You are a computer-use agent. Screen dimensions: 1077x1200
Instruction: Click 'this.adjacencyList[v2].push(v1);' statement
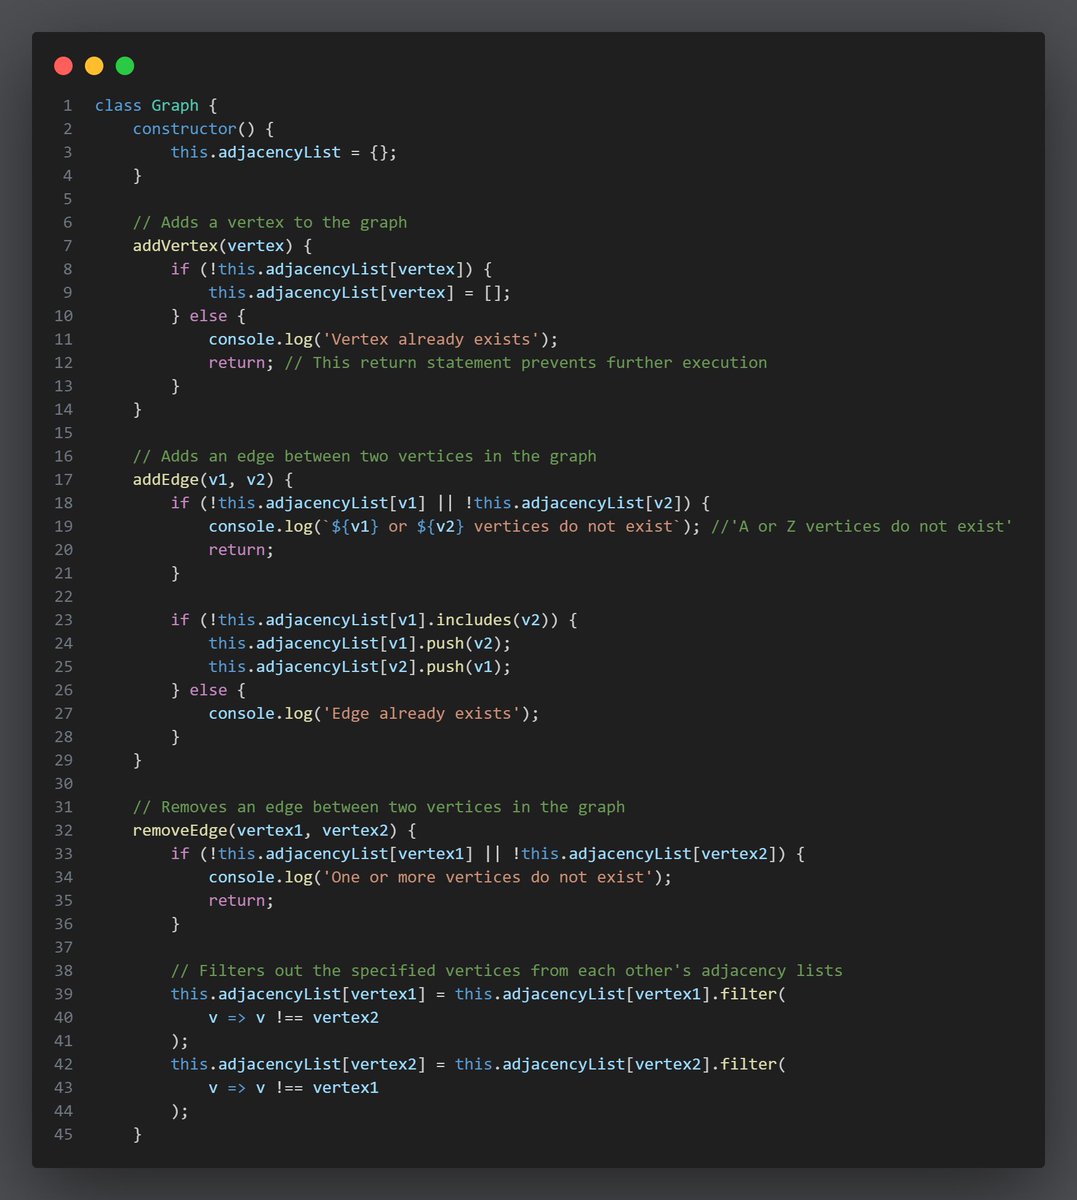pyautogui.click(x=360, y=666)
